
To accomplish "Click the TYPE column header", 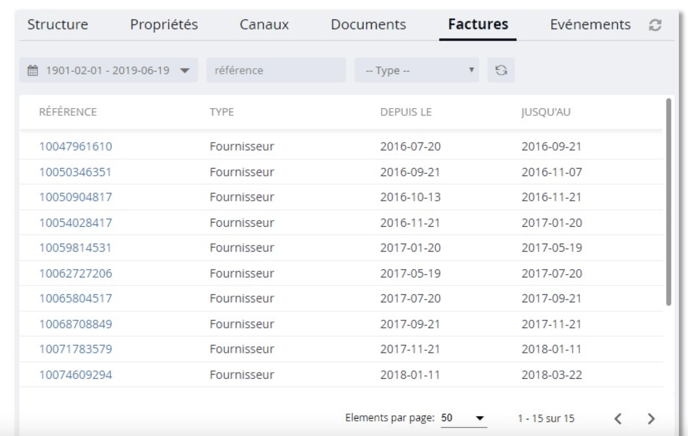I will coord(222,112).
